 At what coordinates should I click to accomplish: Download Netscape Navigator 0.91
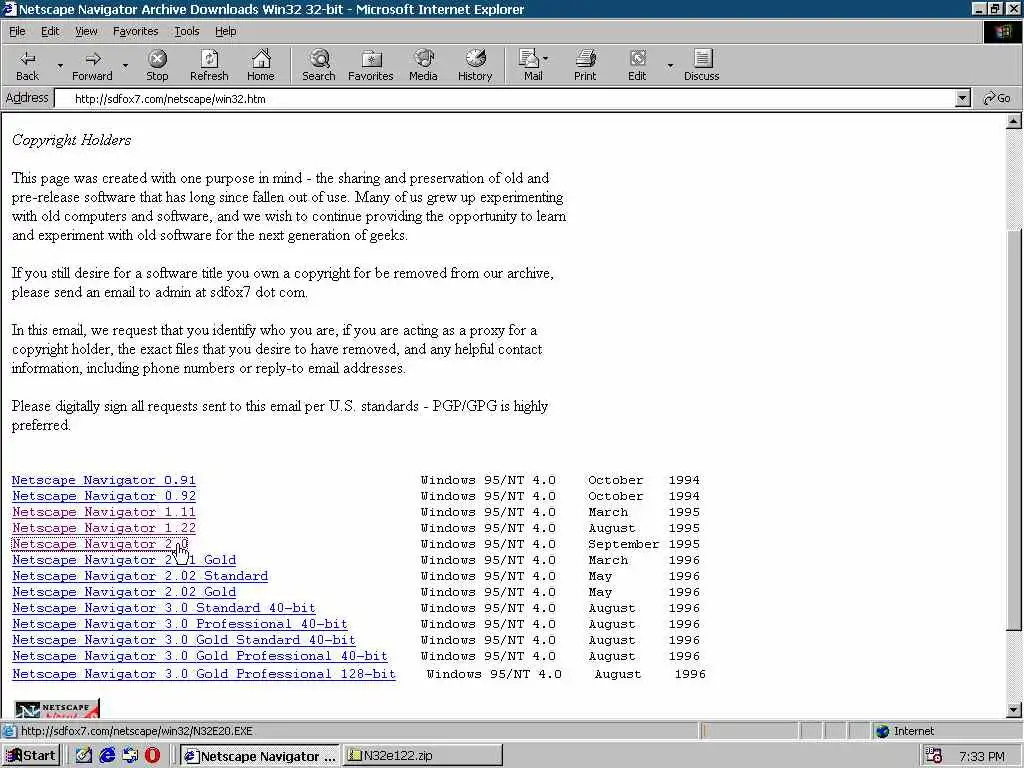104,480
